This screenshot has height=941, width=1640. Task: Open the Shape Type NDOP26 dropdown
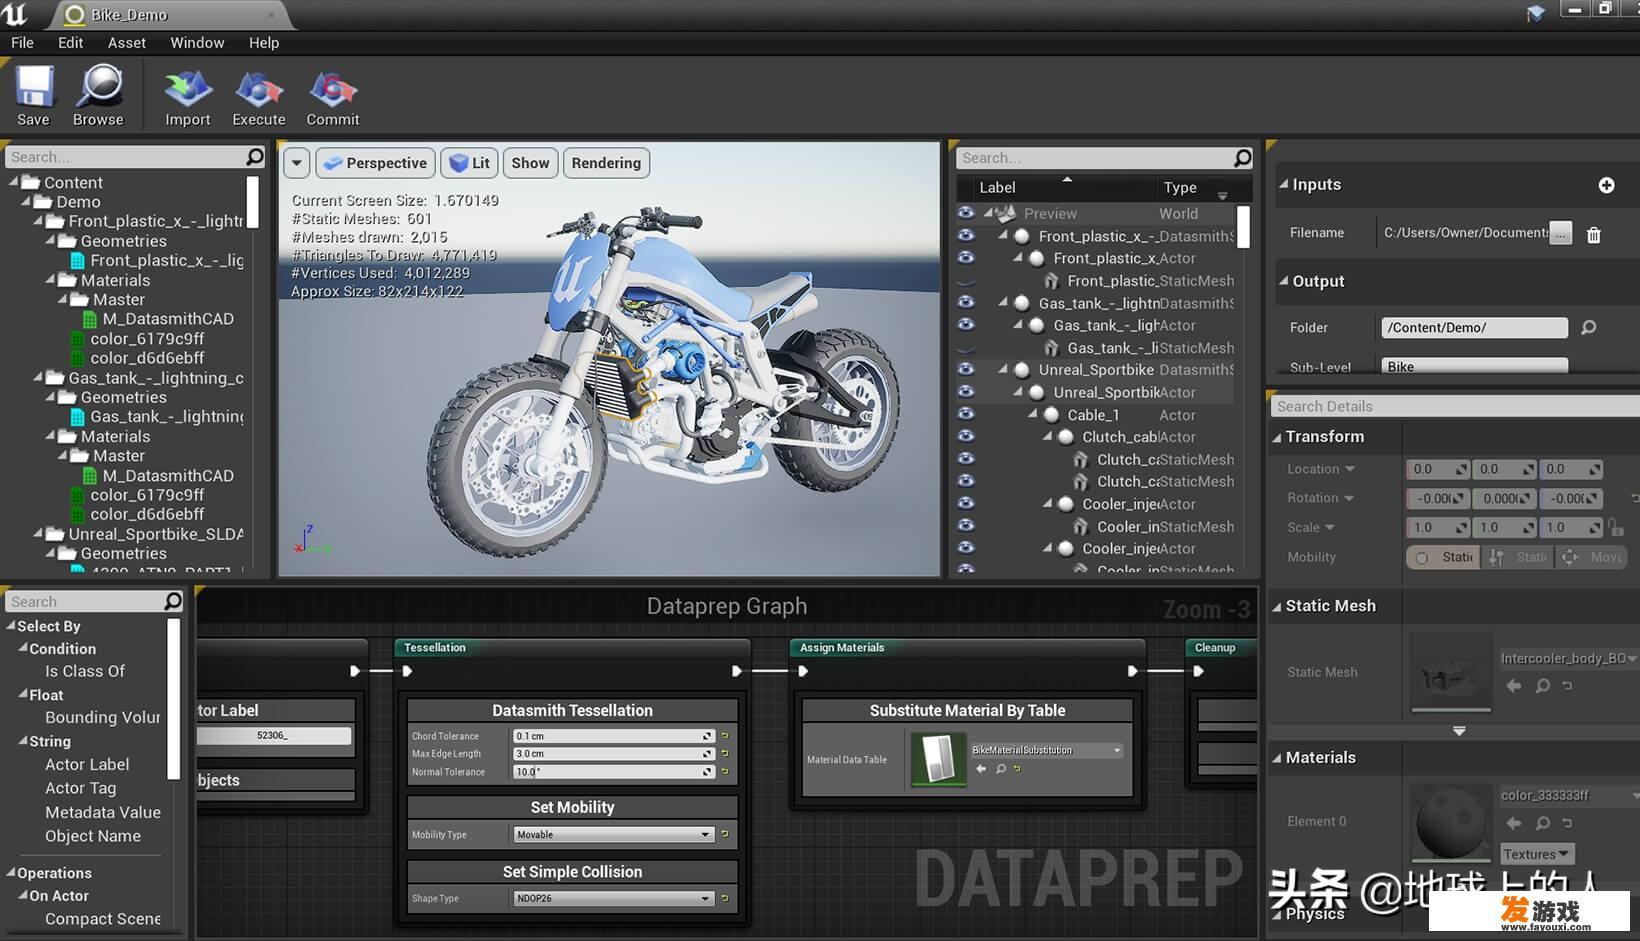click(614, 898)
